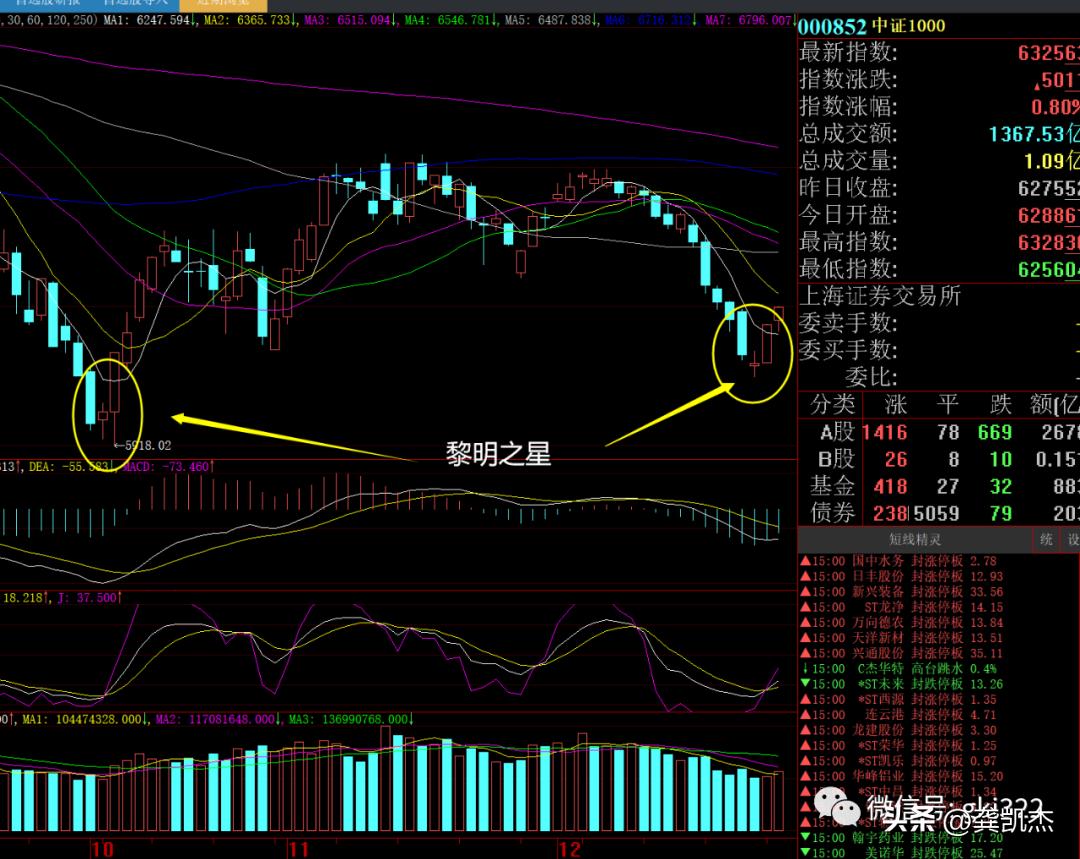Viewport: 1080px width, 859px height.
Task: Click the red triangle beside 连云港 4.71
Action: pyautogui.click(x=804, y=714)
